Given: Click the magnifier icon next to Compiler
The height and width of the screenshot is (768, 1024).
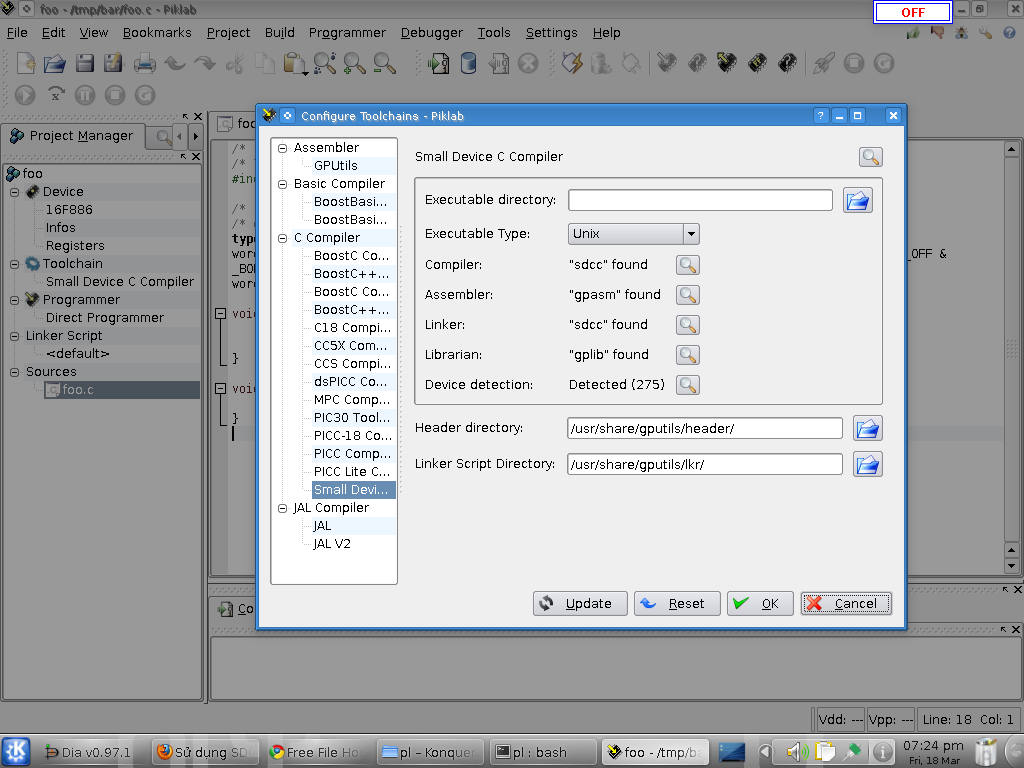Looking at the screenshot, I should click(687, 265).
